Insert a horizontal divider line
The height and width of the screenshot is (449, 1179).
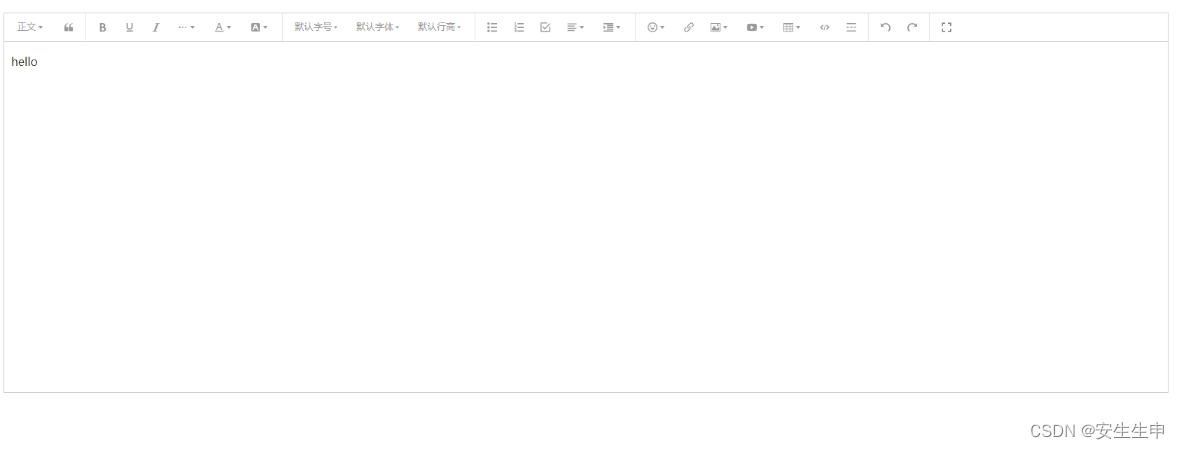pyautogui.click(x=851, y=27)
